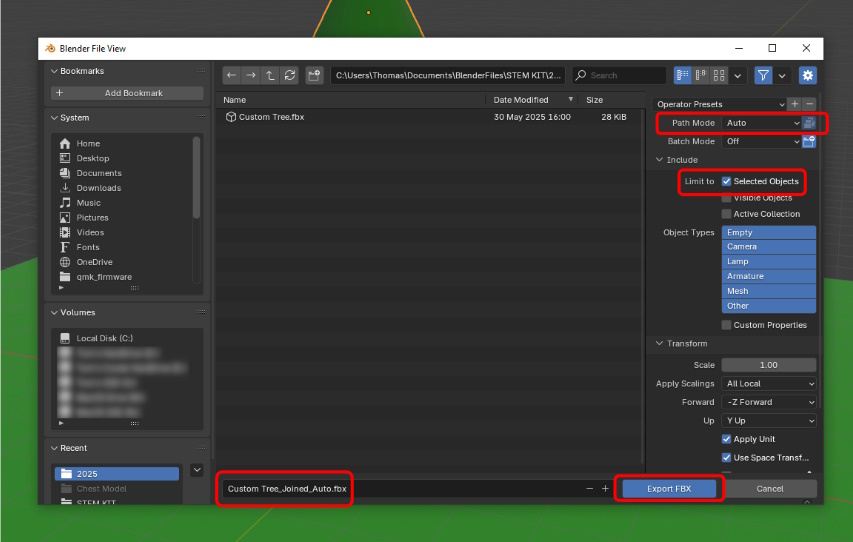The width and height of the screenshot is (853, 542).
Task: Refresh the file list
Action: [x=290, y=76]
